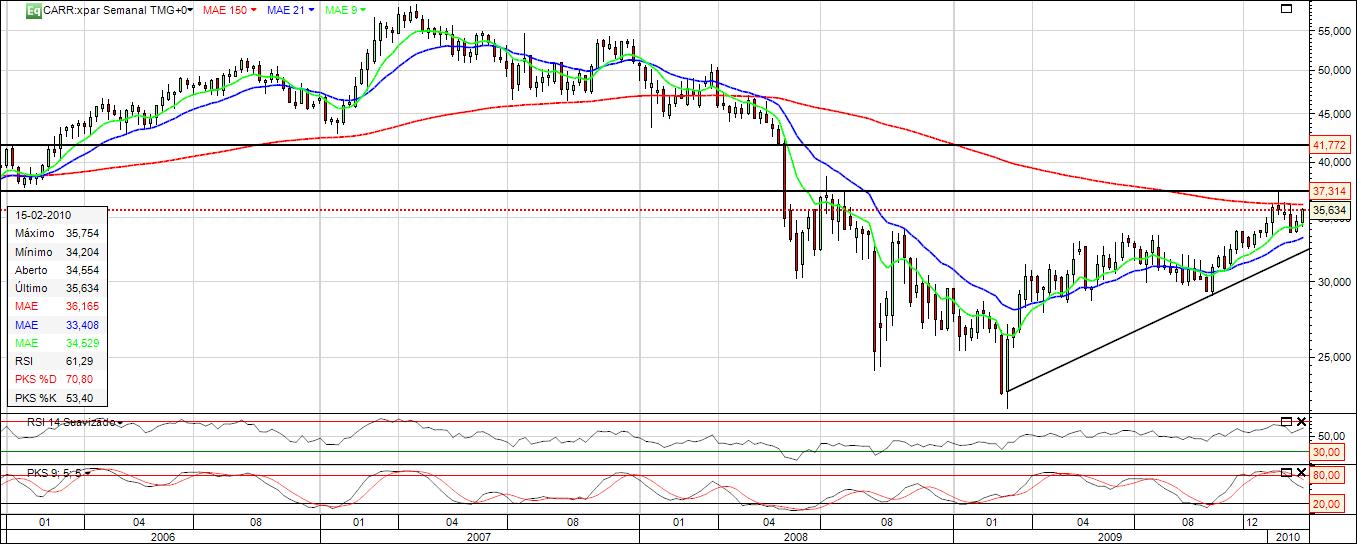The height and width of the screenshot is (544, 1357).
Task: Click the PKS %D 70,80 row
Action: [x=57, y=380]
